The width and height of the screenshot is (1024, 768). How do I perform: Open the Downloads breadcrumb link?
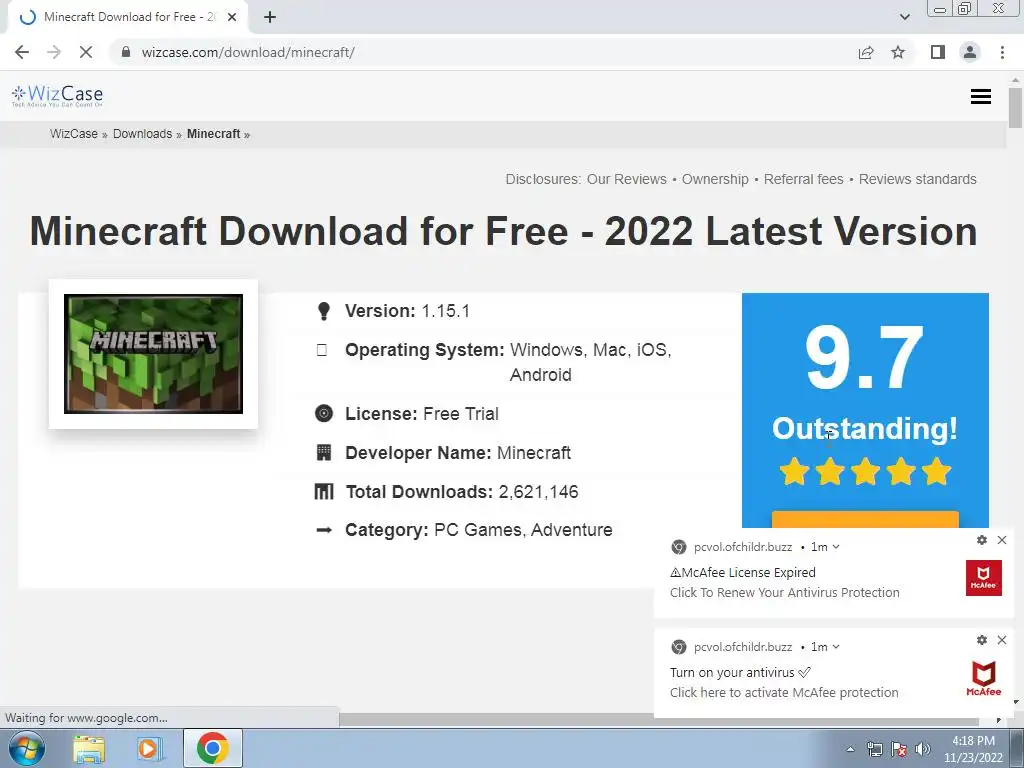pos(142,134)
